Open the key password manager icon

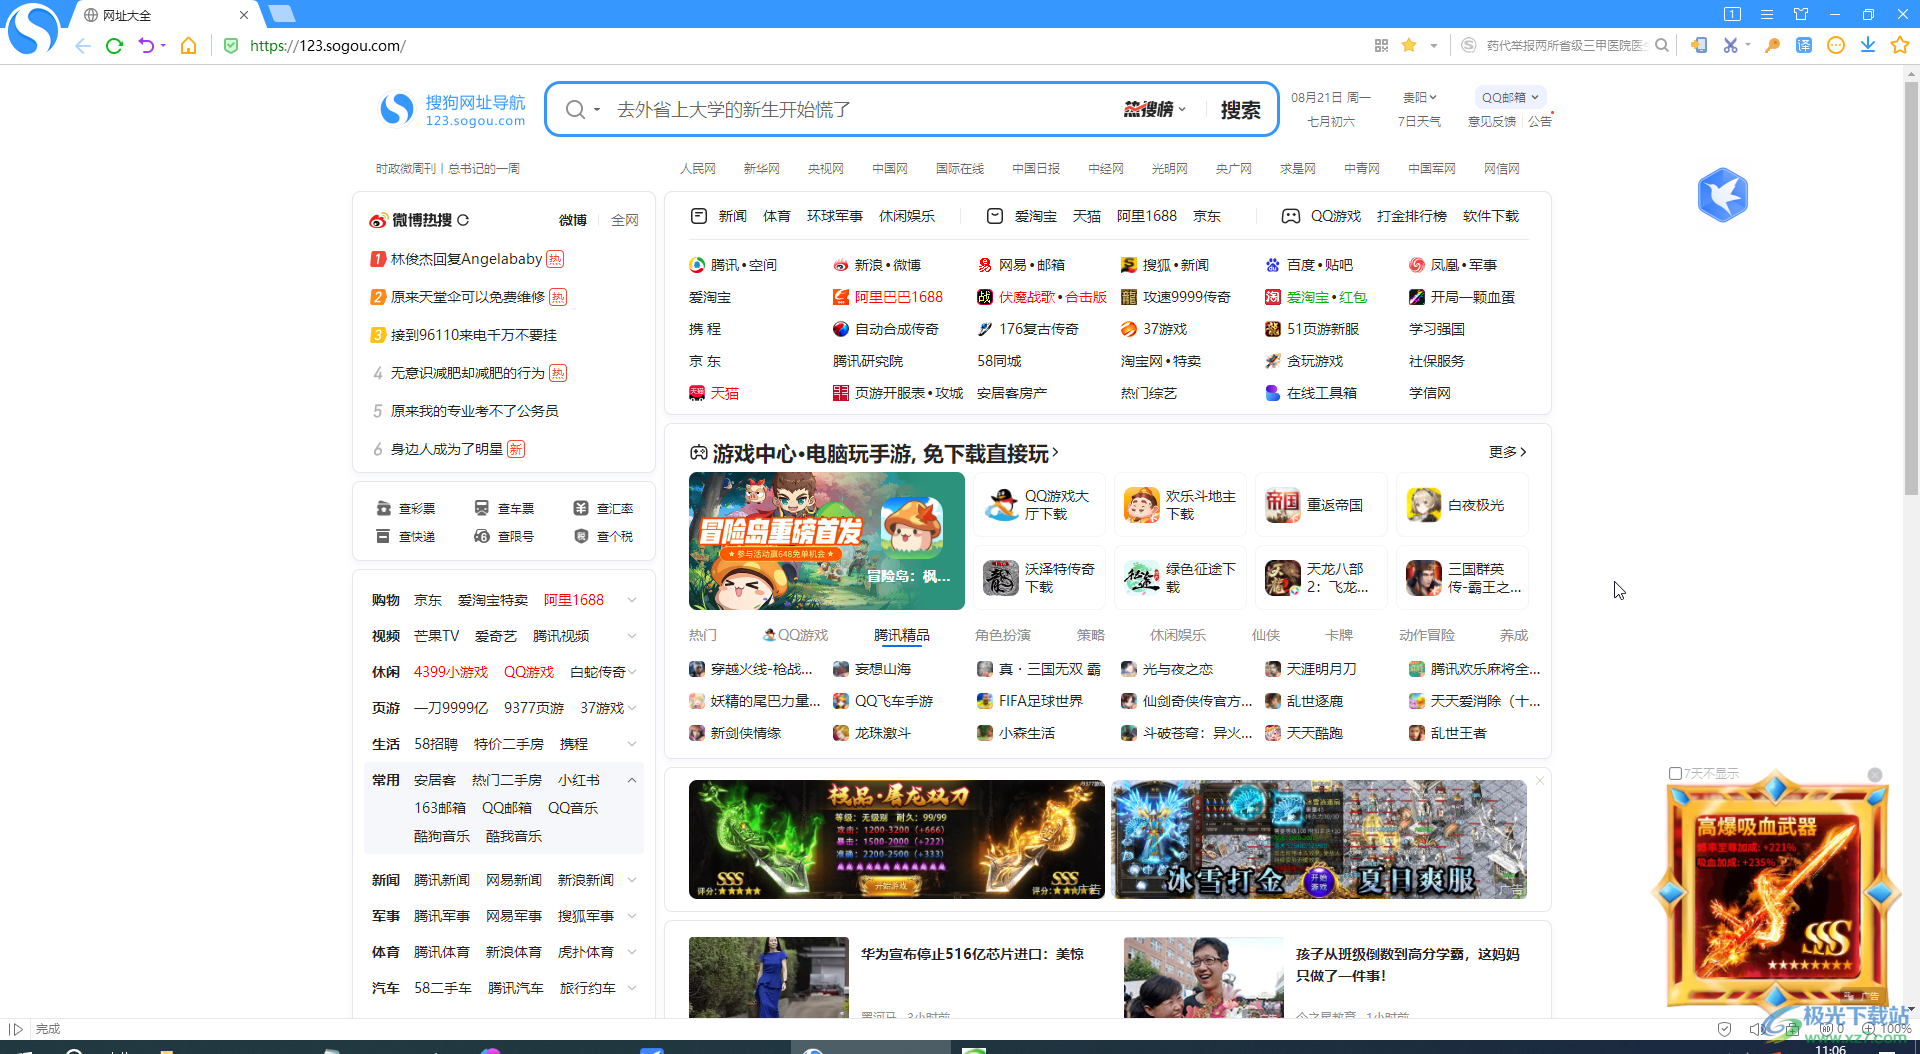[x=1772, y=45]
